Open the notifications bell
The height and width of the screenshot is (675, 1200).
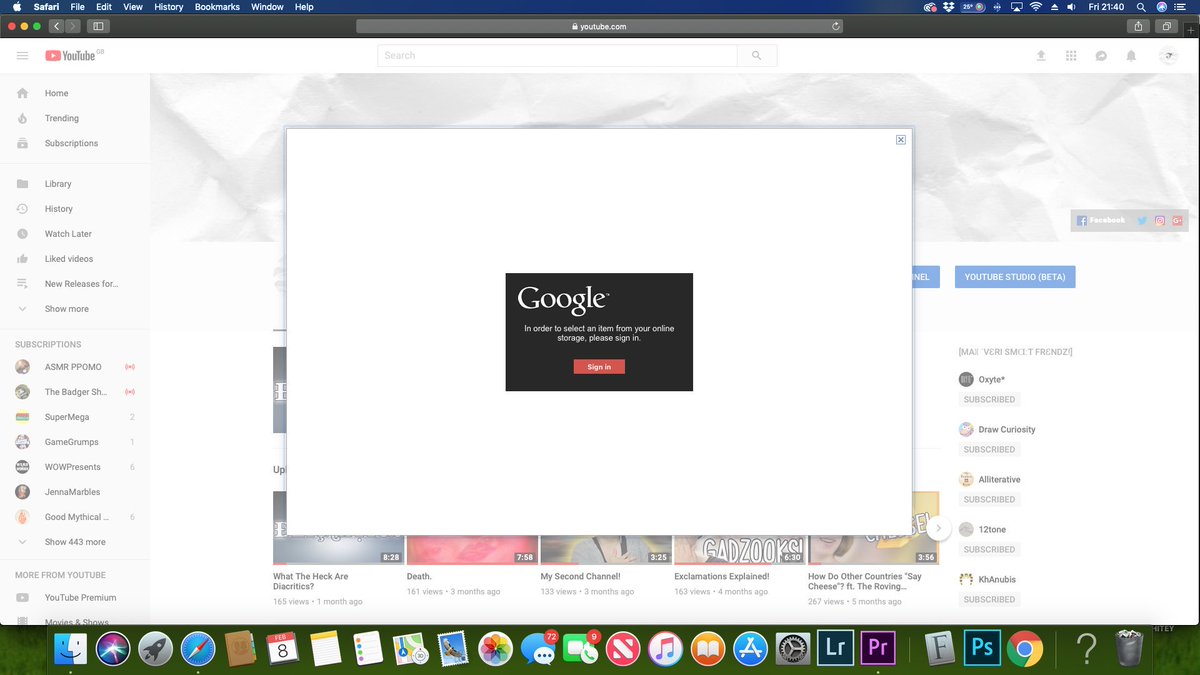(1131, 56)
